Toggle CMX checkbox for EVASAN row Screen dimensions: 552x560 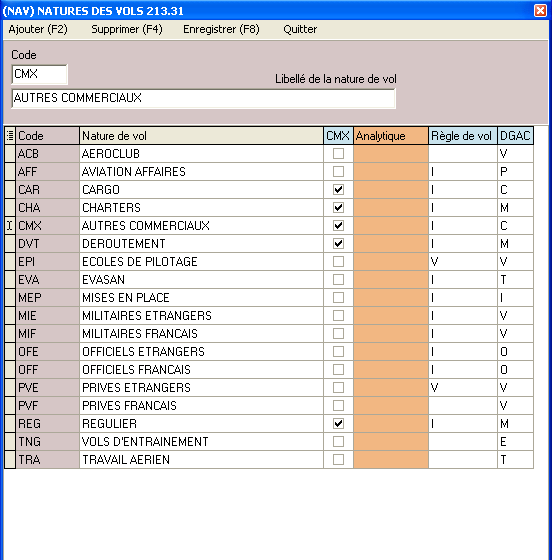coord(338,280)
